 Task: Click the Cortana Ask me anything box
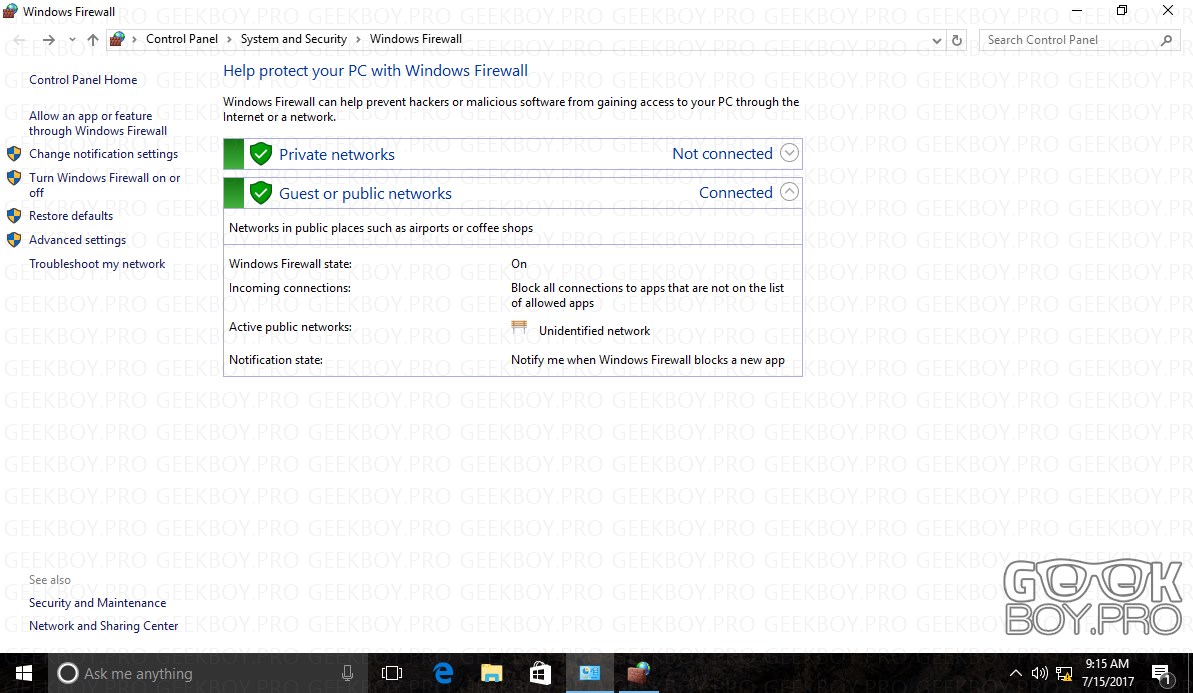click(208, 673)
